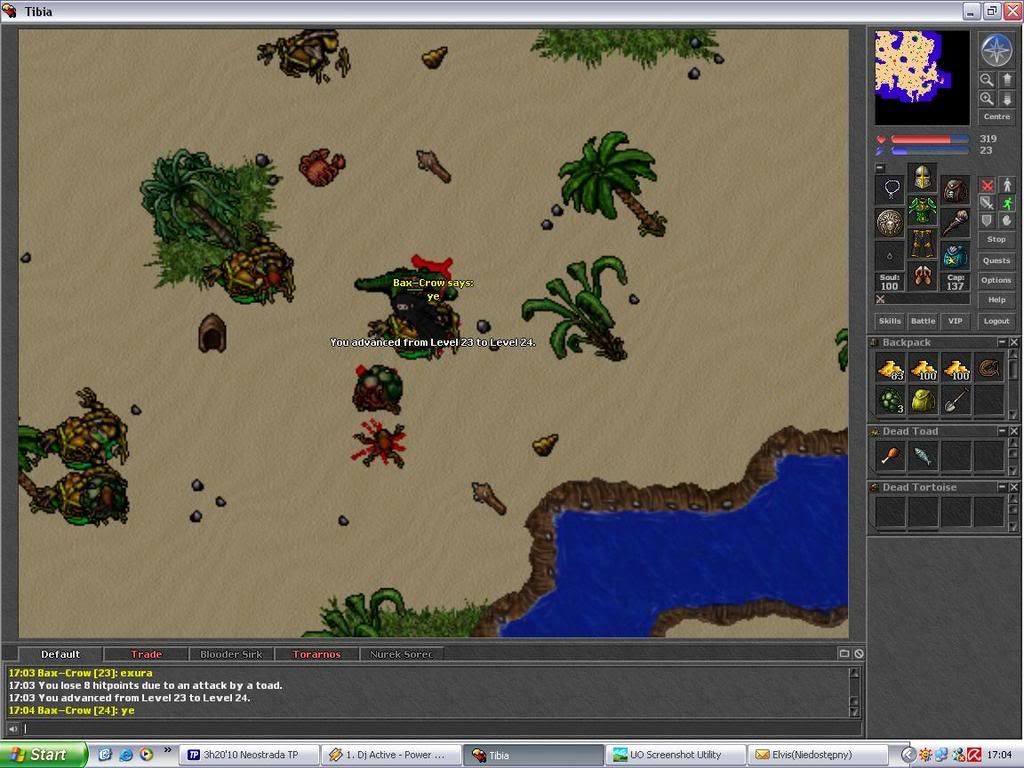Toggle chase opponent running mode

1006,203
